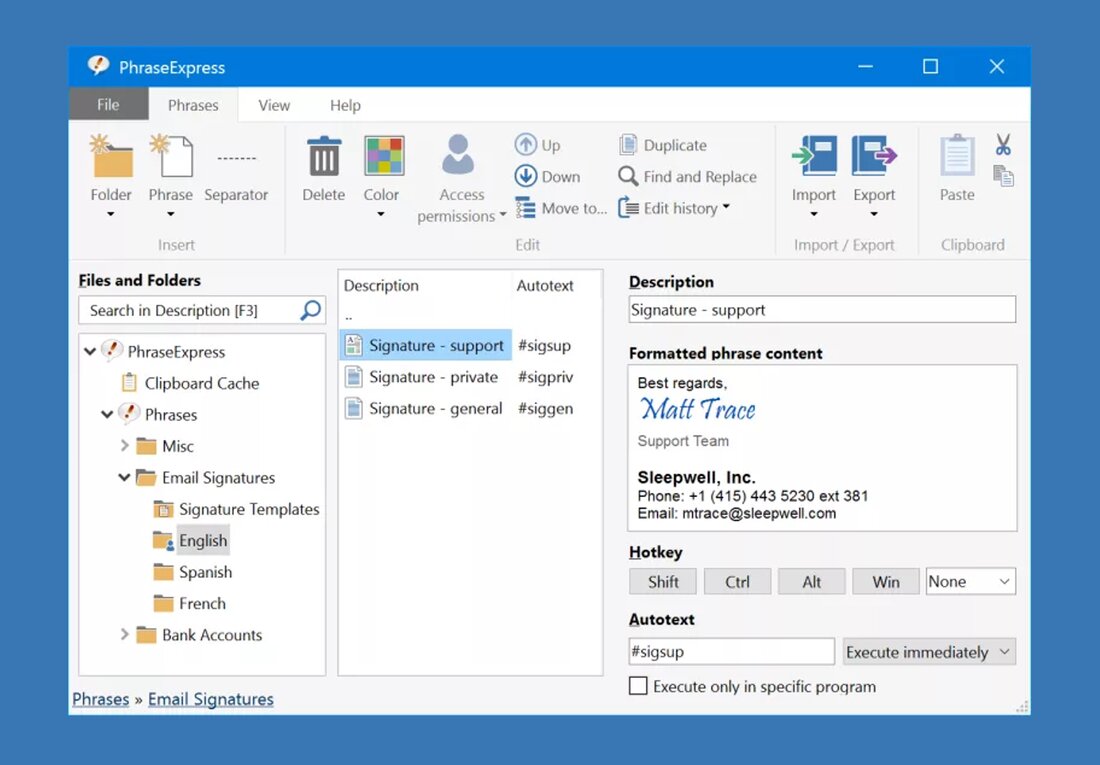Viewport: 1100px width, 765px height.
Task: Open the hotkey key None dropdown
Action: tap(970, 582)
